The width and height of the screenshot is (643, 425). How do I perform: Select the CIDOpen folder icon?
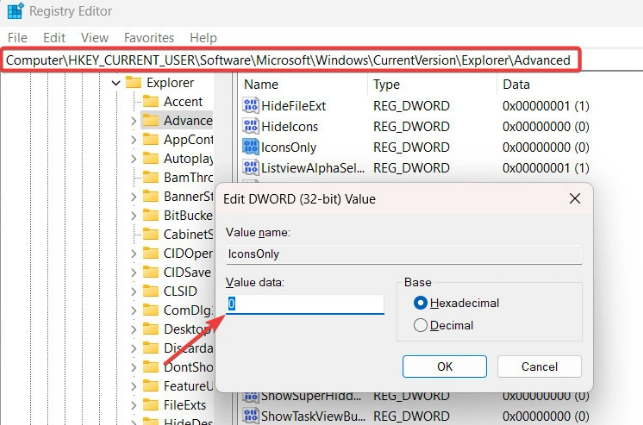pos(150,253)
